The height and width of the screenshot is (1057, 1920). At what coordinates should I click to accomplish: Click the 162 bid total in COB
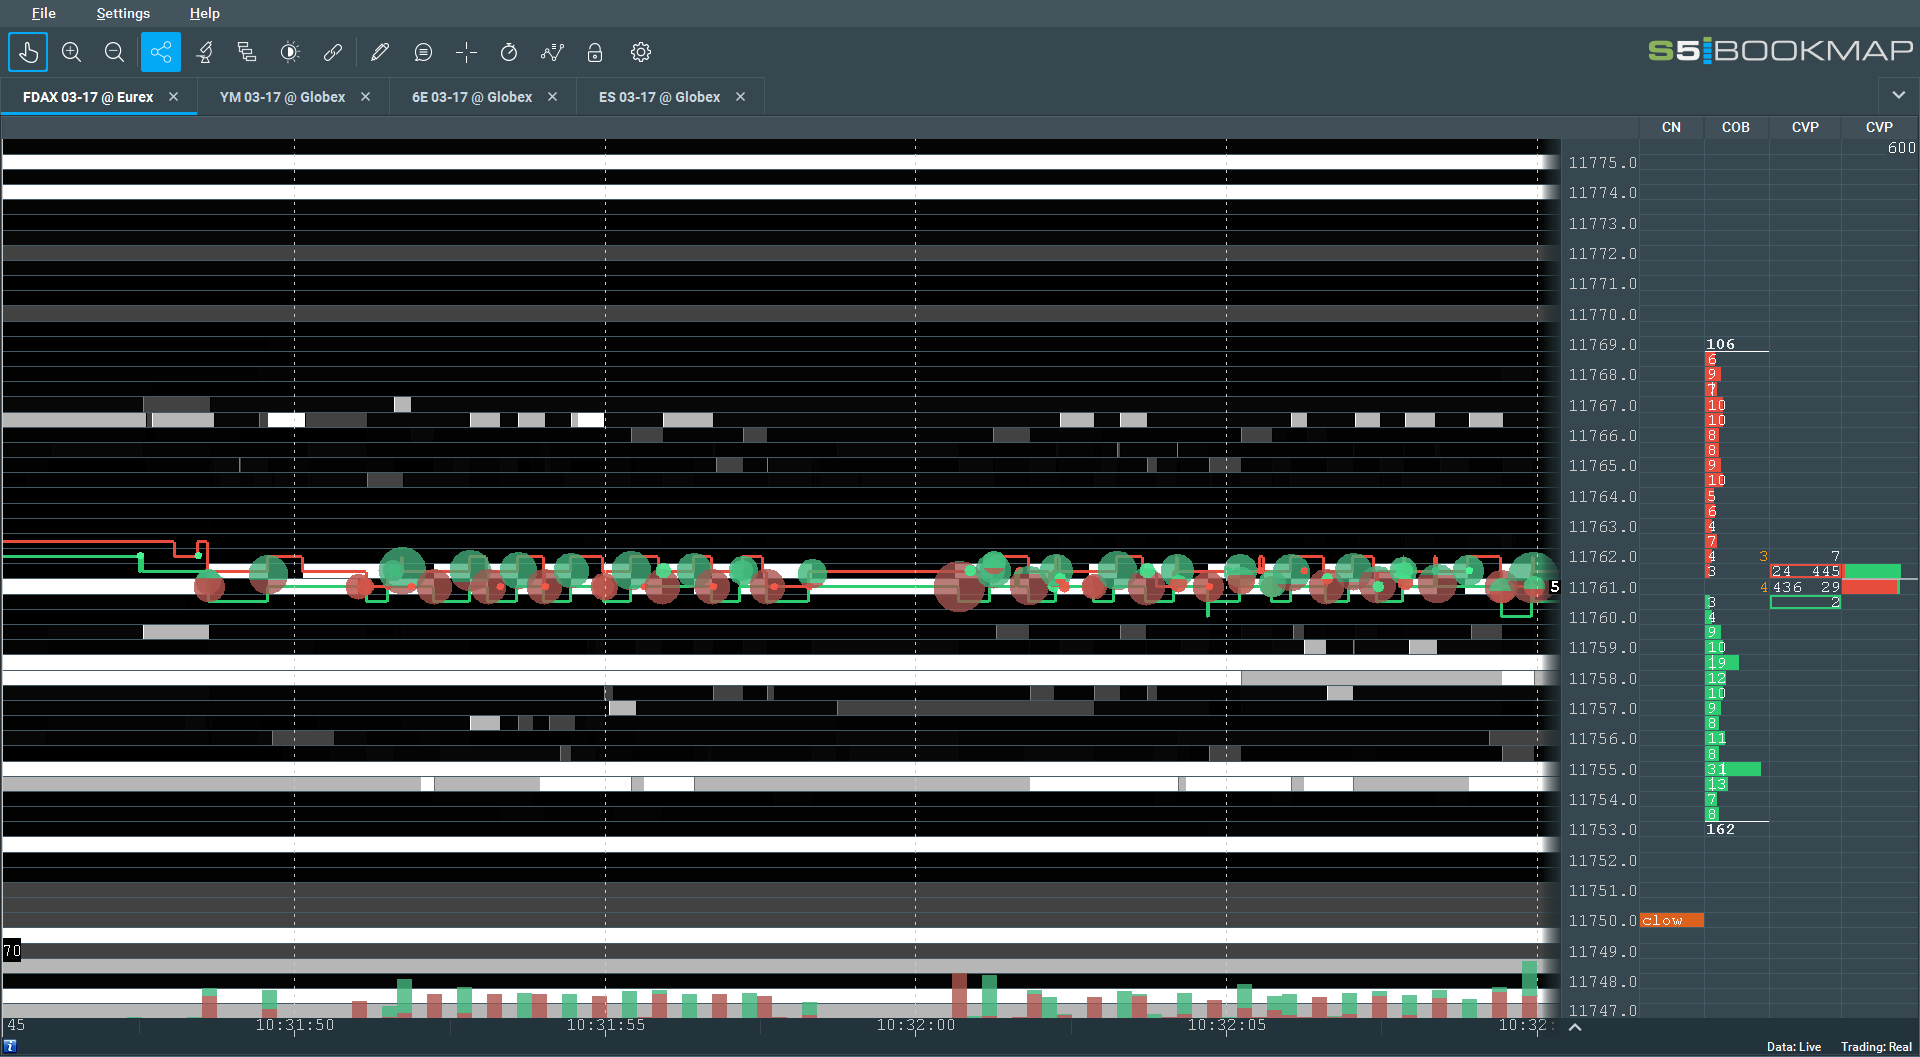pos(1720,829)
